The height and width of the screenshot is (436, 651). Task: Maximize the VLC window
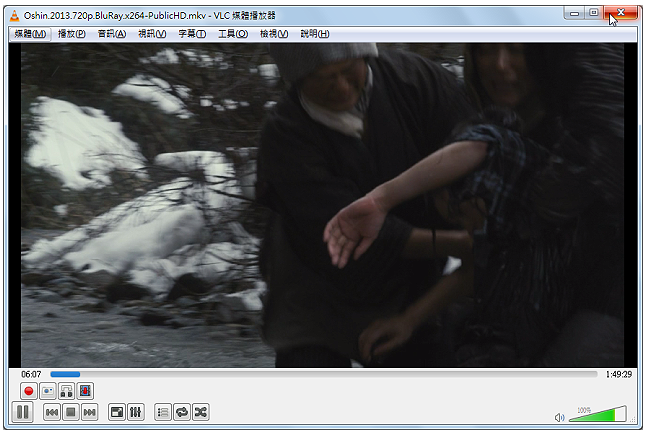594,13
